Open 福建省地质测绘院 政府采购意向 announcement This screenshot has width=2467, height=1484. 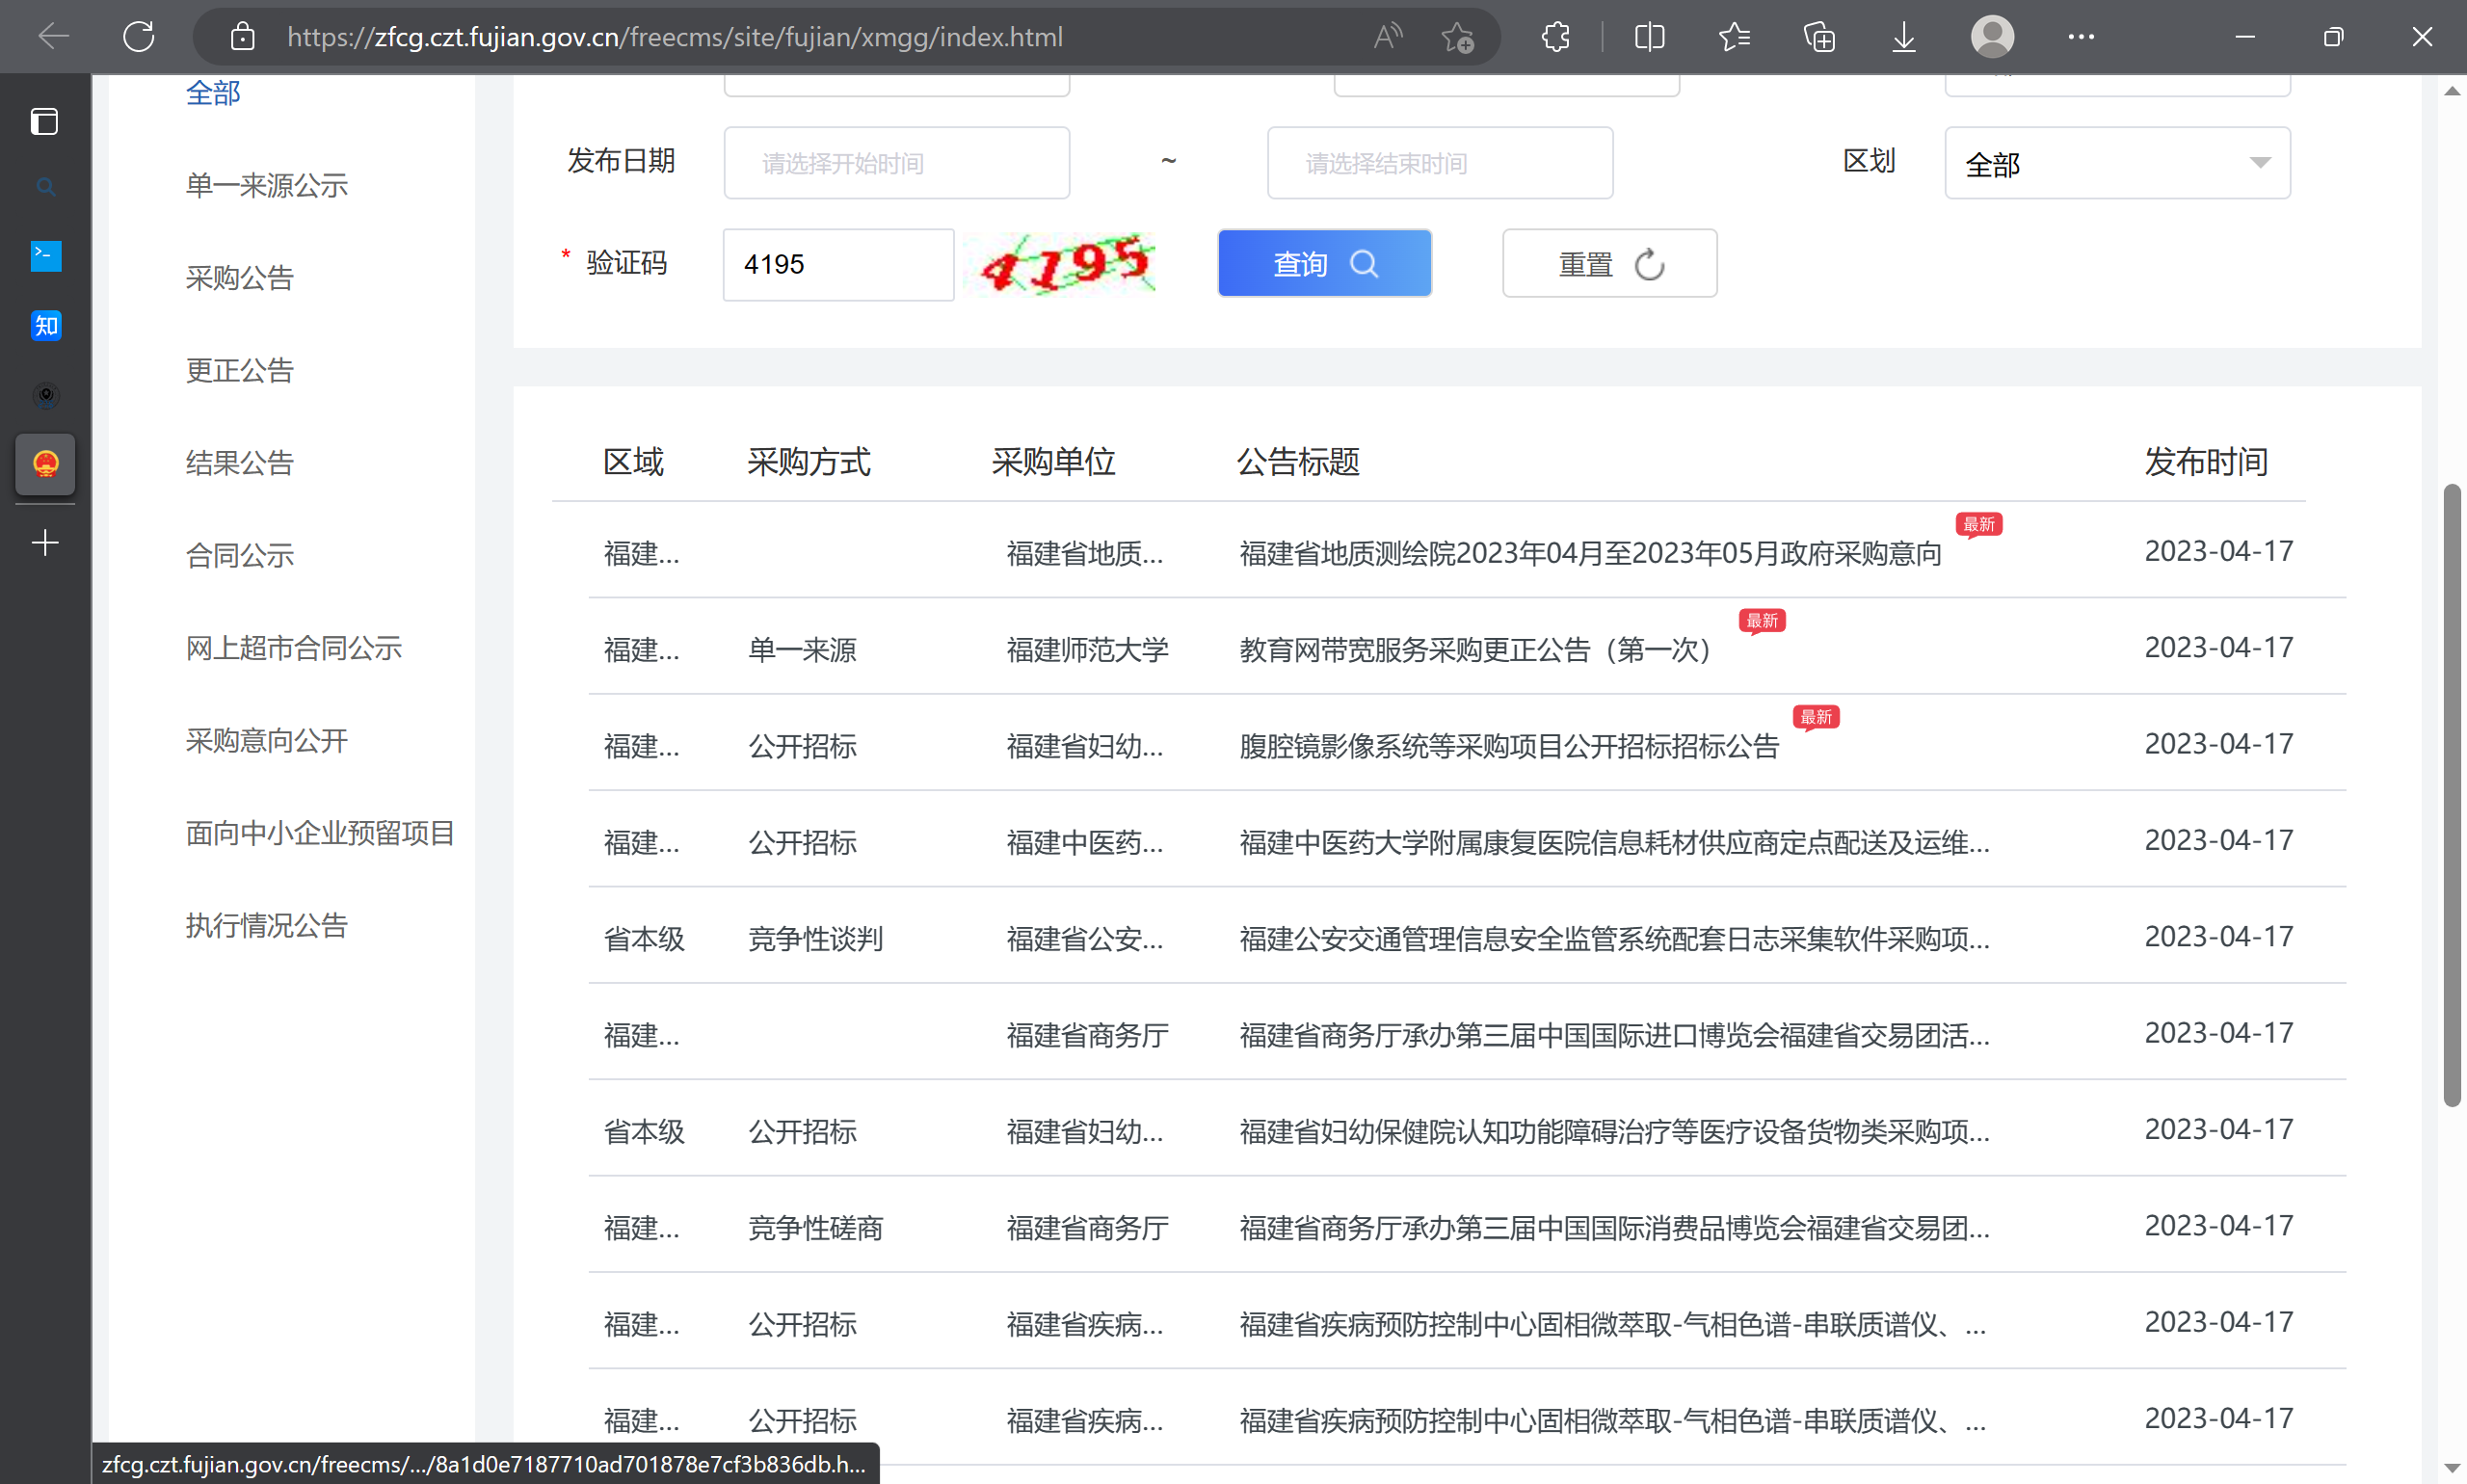point(1590,553)
